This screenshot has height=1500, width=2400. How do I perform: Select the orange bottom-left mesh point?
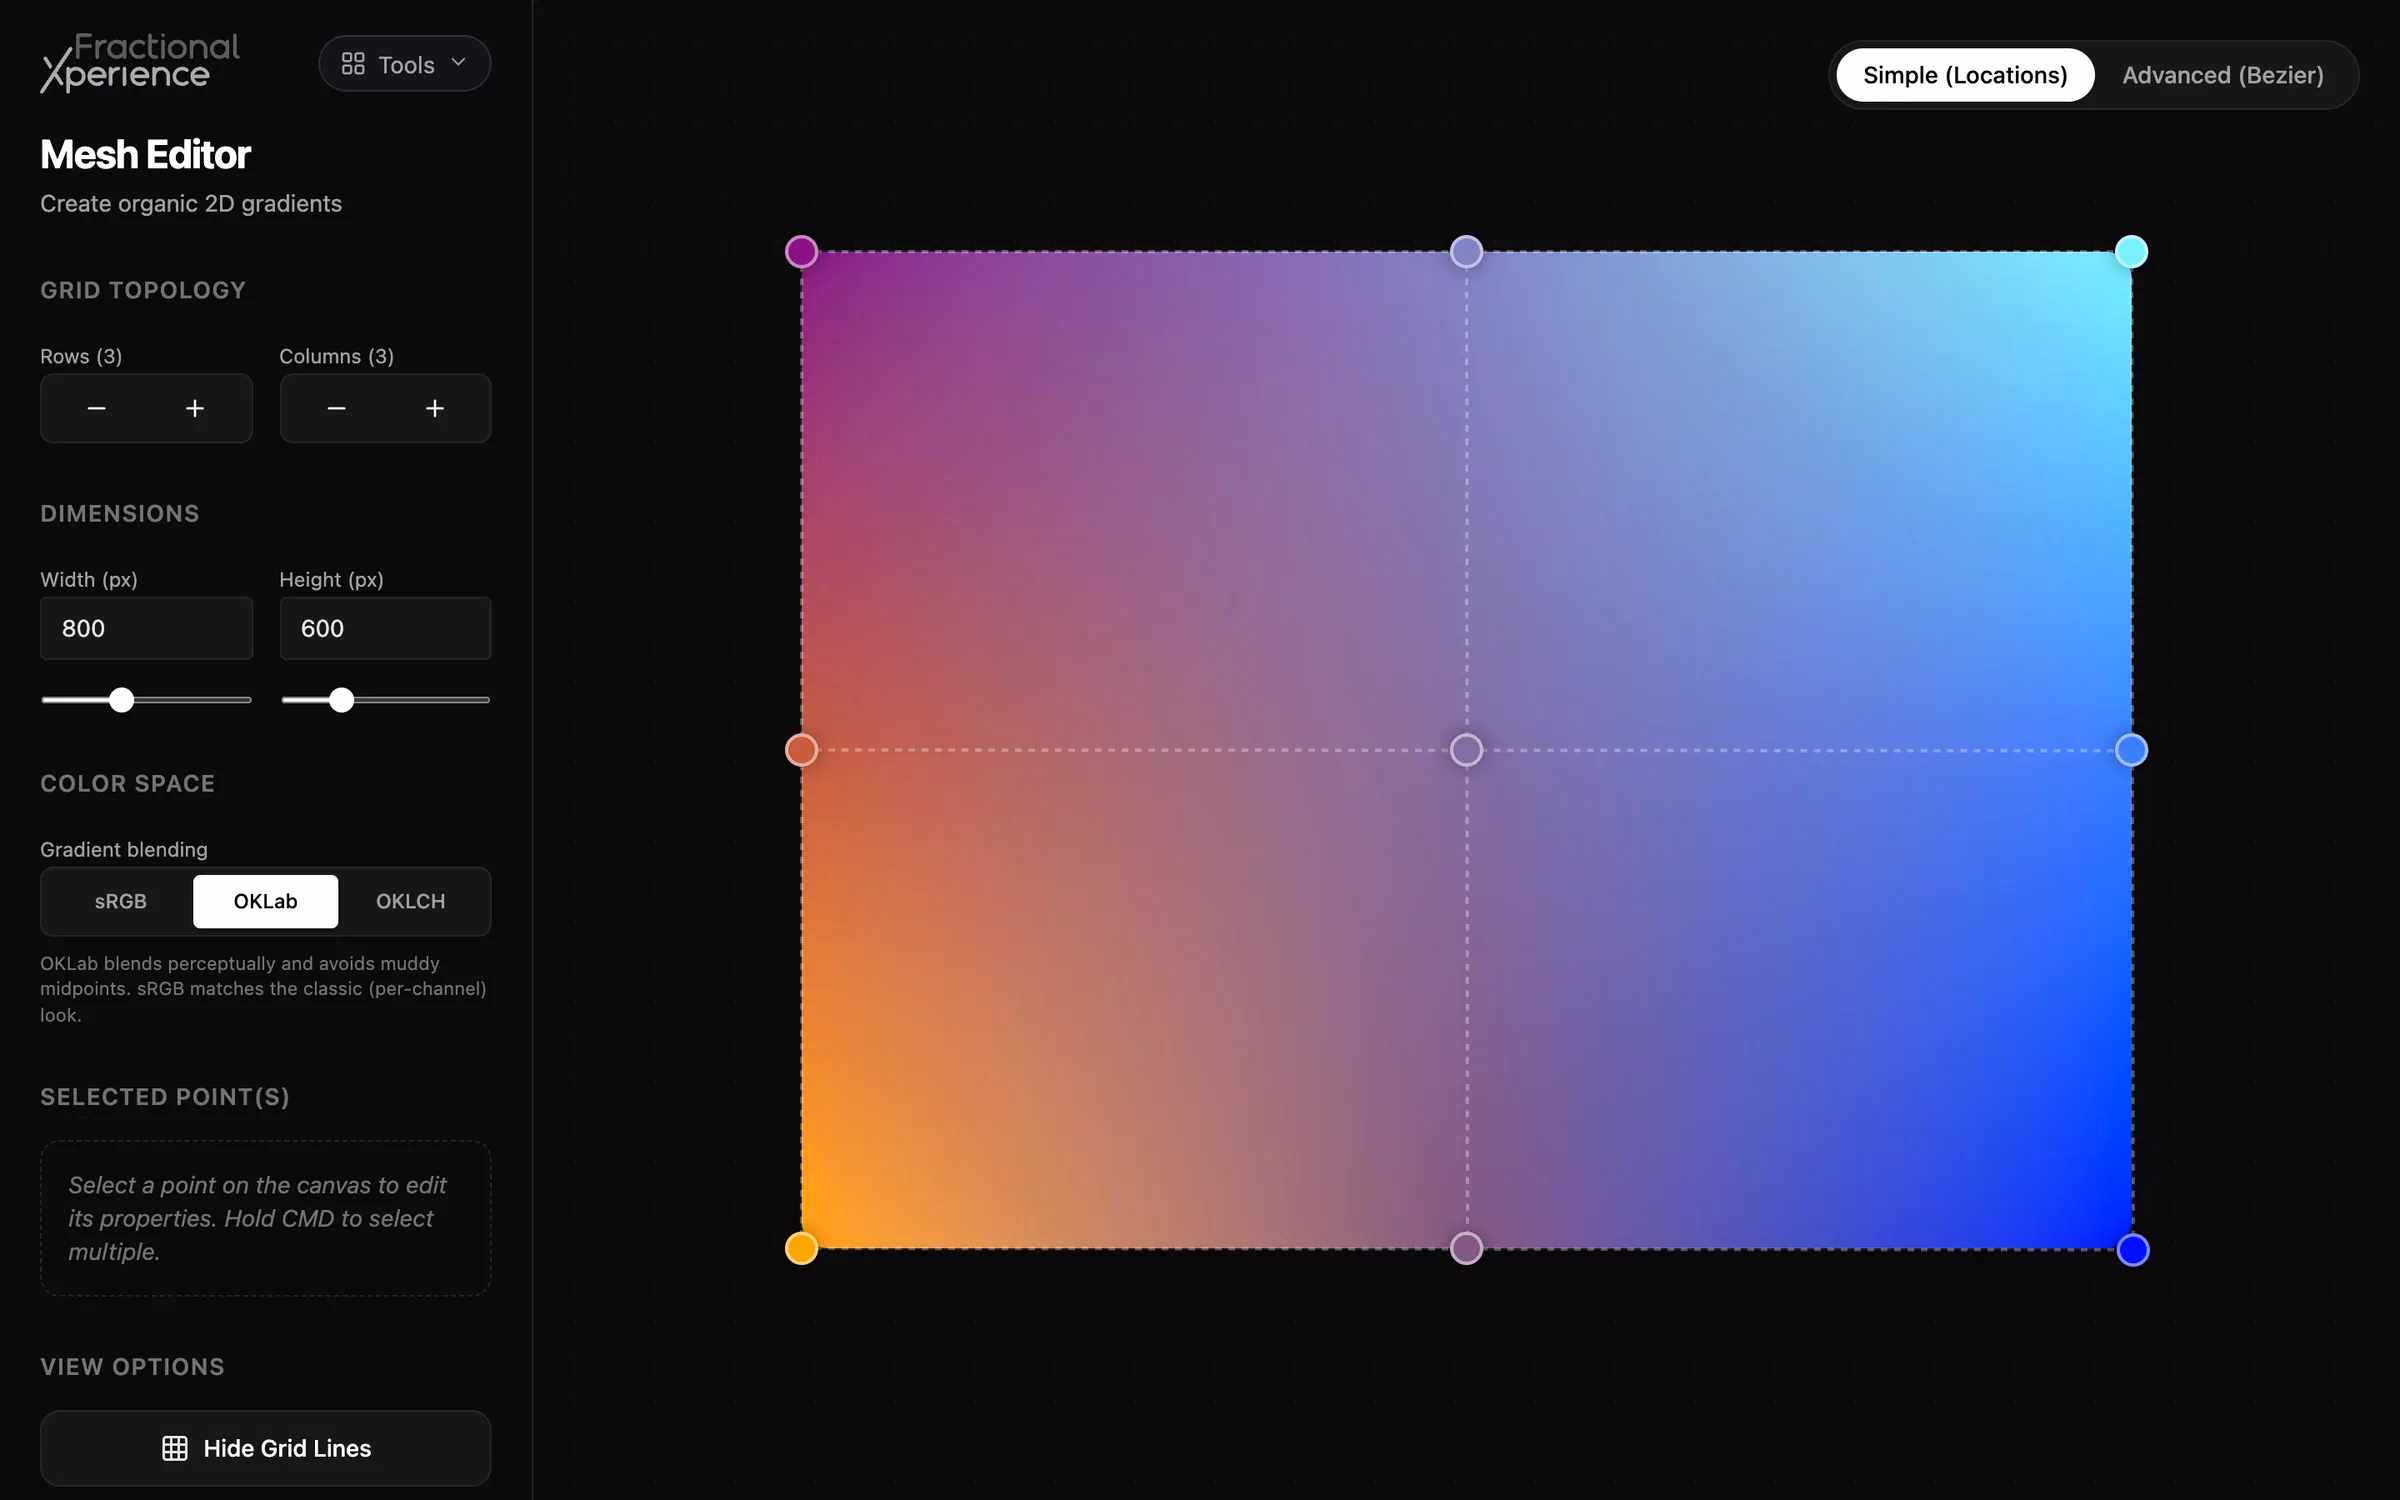[801, 1248]
